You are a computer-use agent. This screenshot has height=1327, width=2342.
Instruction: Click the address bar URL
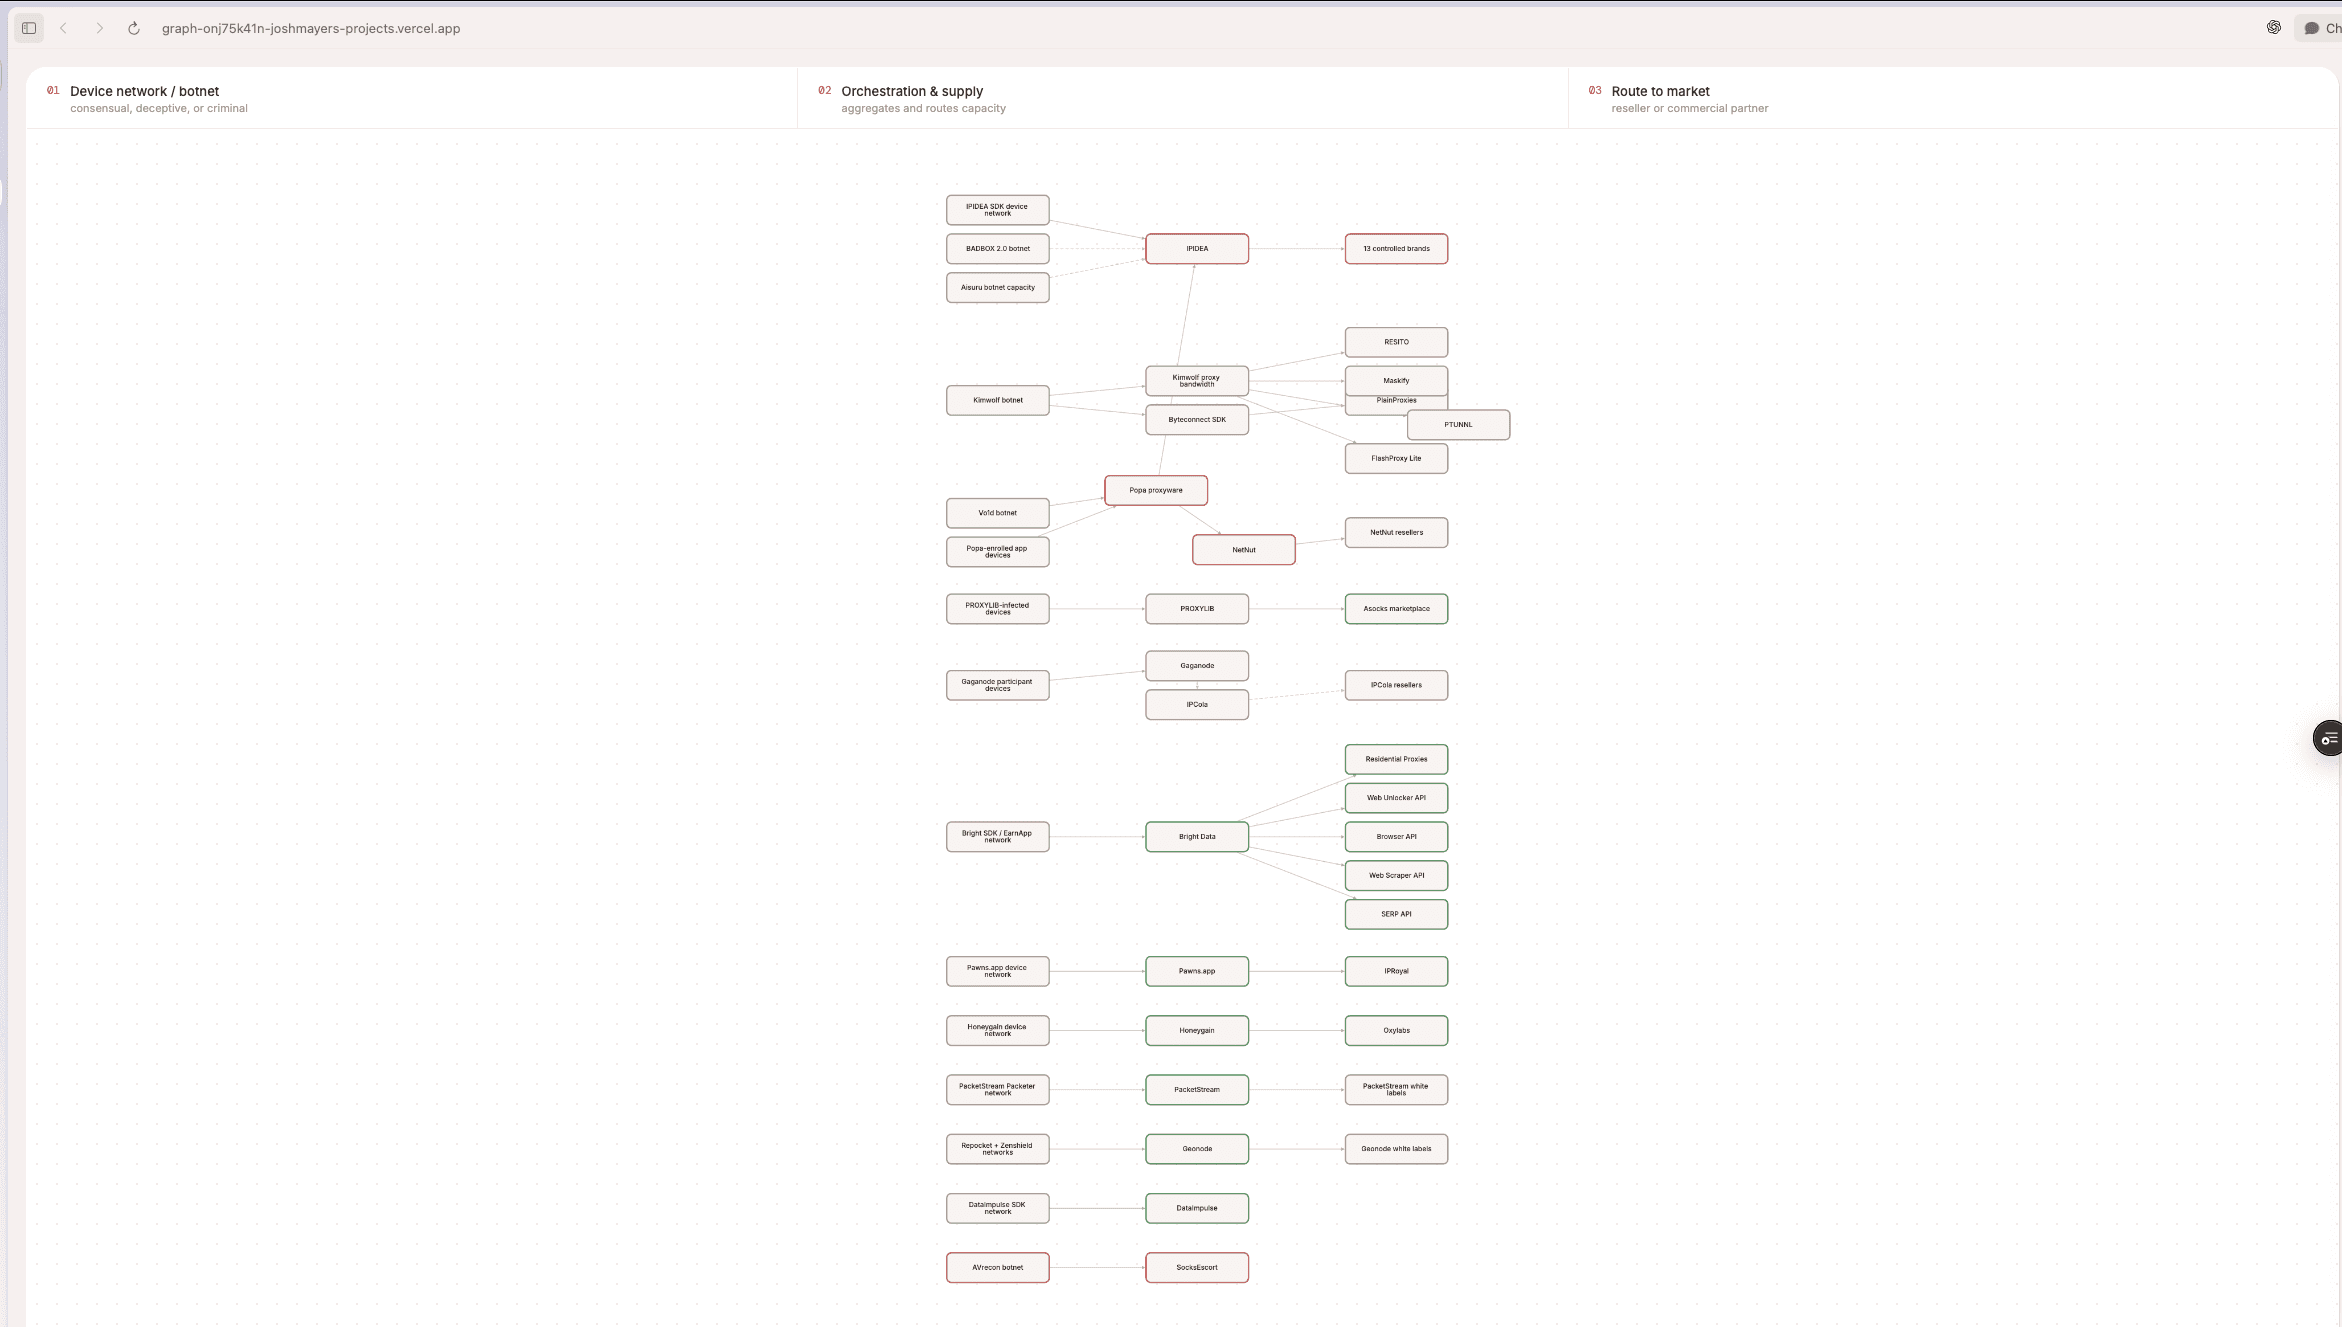click(x=311, y=28)
